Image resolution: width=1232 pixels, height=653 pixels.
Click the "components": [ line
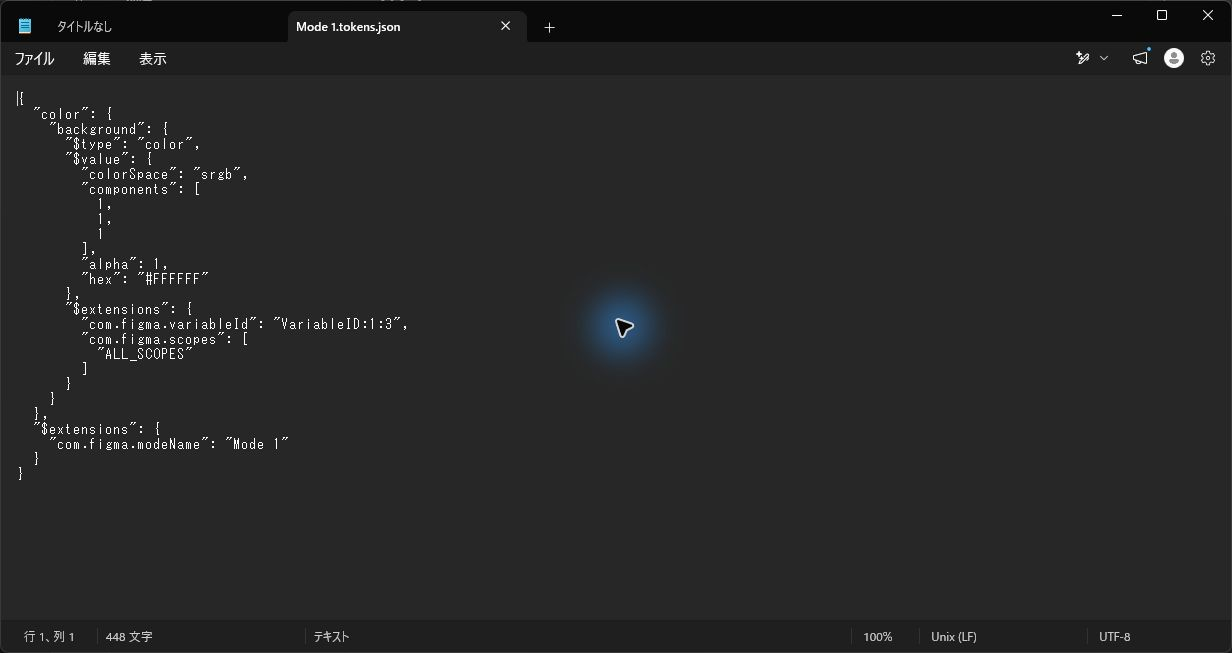[141, 189]
